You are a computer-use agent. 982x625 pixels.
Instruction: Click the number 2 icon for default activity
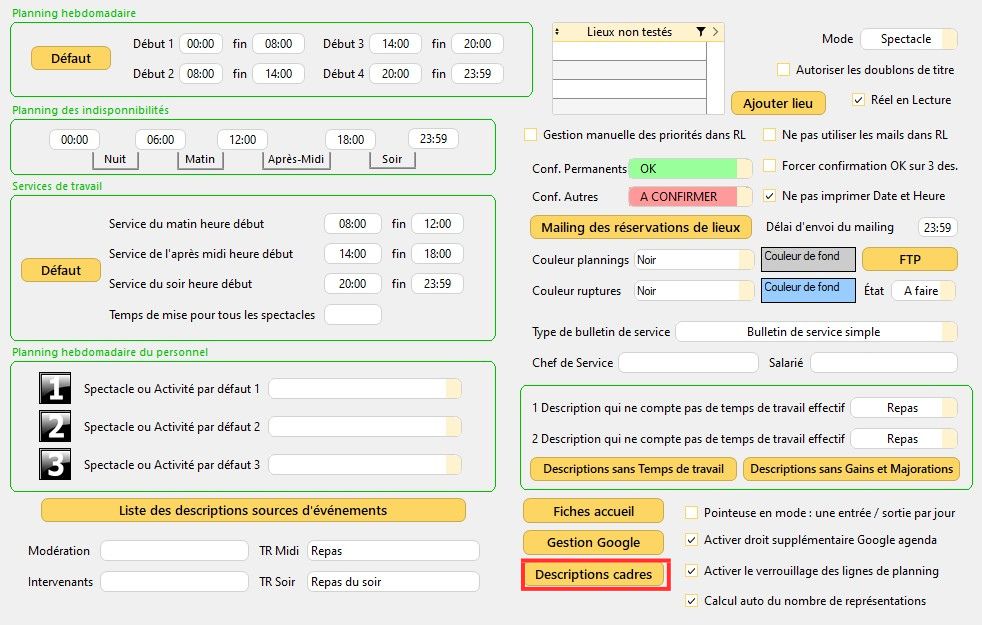pyautogui.click(x=55, y=426)
